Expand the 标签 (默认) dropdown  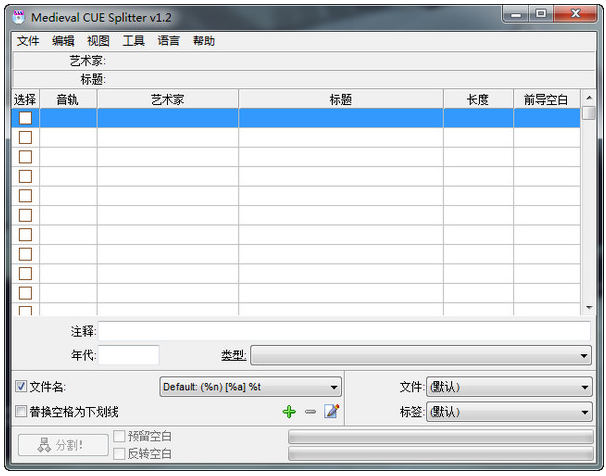[x=509, y=412]
